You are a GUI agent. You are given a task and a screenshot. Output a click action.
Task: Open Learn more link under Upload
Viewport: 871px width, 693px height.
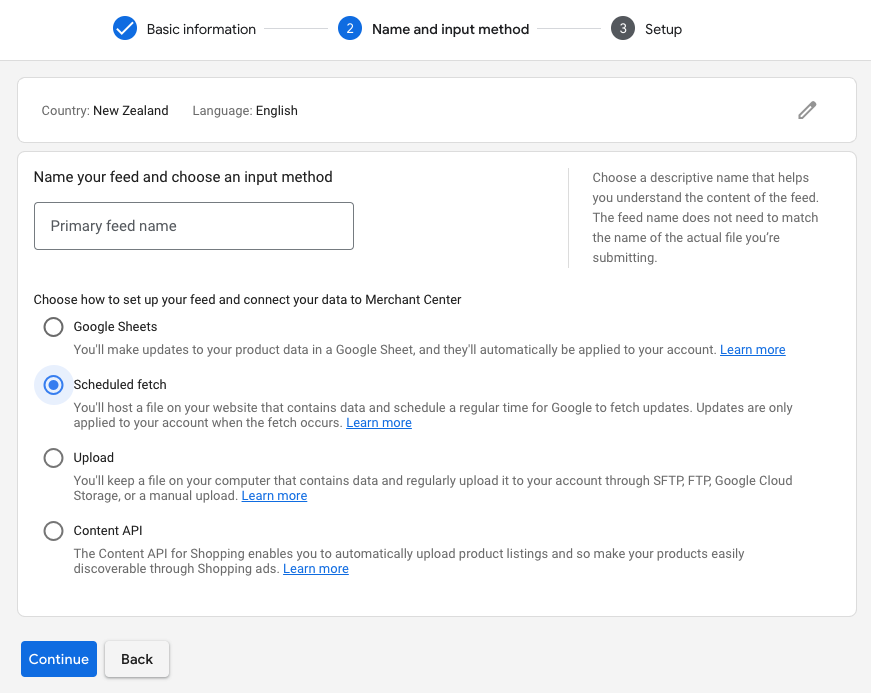point(274,495)
